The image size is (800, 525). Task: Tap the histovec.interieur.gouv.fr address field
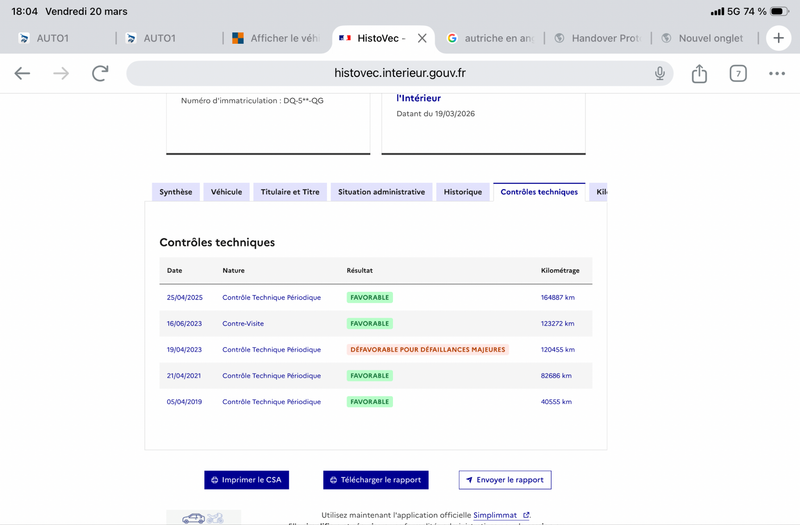pyautogui.click(x=399, y=73)
